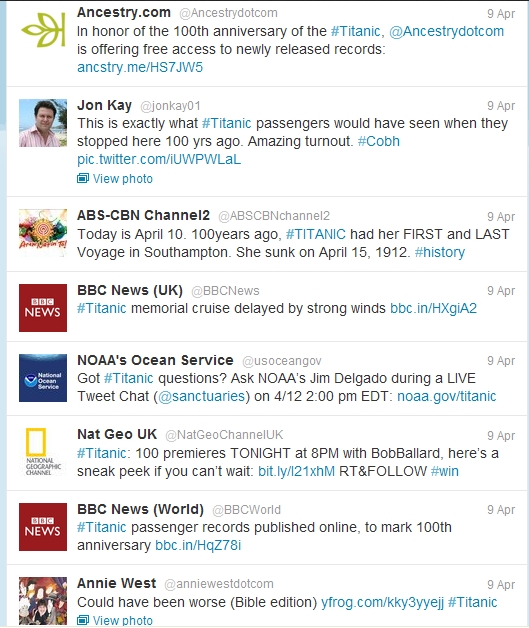The image size is (529, 628).
Task: Click the @NatGeoChannelUK username
Action: [x=224, y=435]
